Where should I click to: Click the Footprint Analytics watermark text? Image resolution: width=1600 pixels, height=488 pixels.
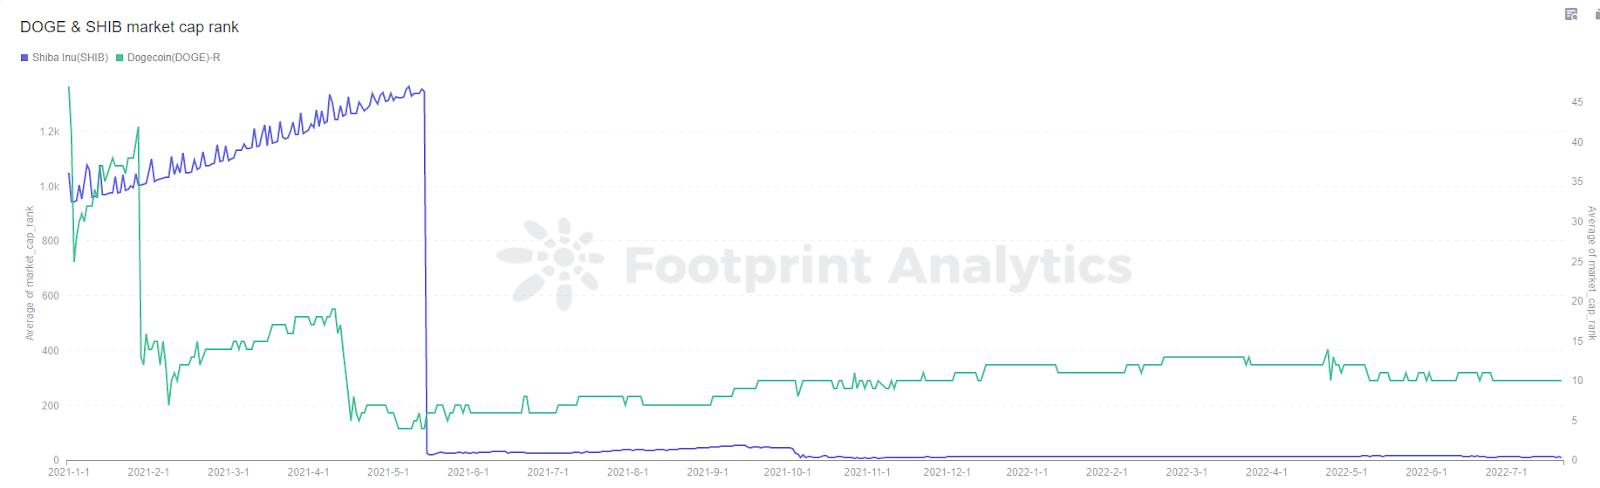click(878, 266)
